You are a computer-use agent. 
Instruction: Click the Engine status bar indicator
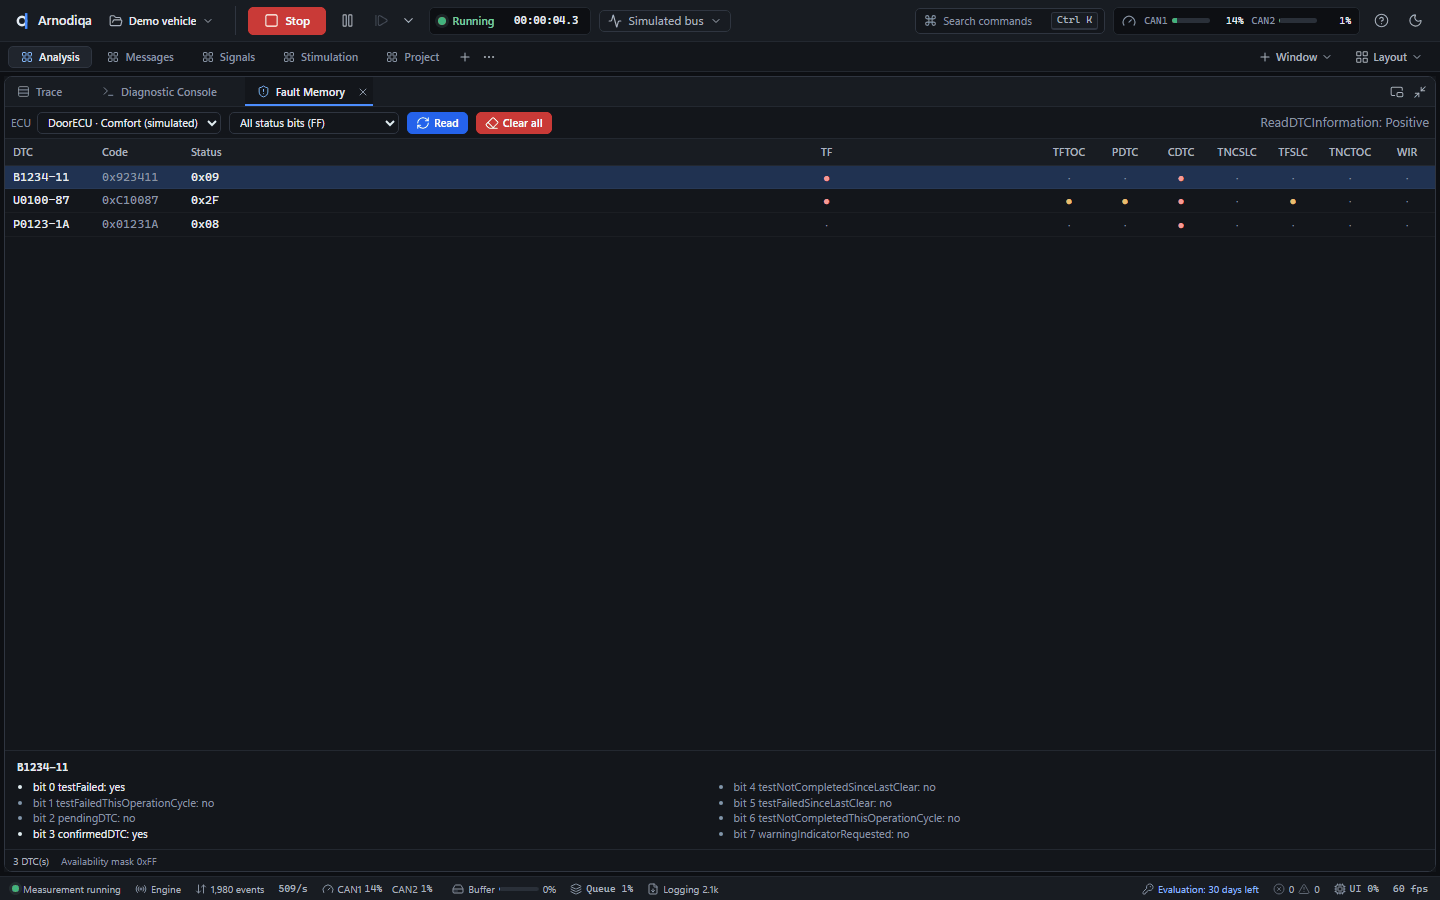158,889
